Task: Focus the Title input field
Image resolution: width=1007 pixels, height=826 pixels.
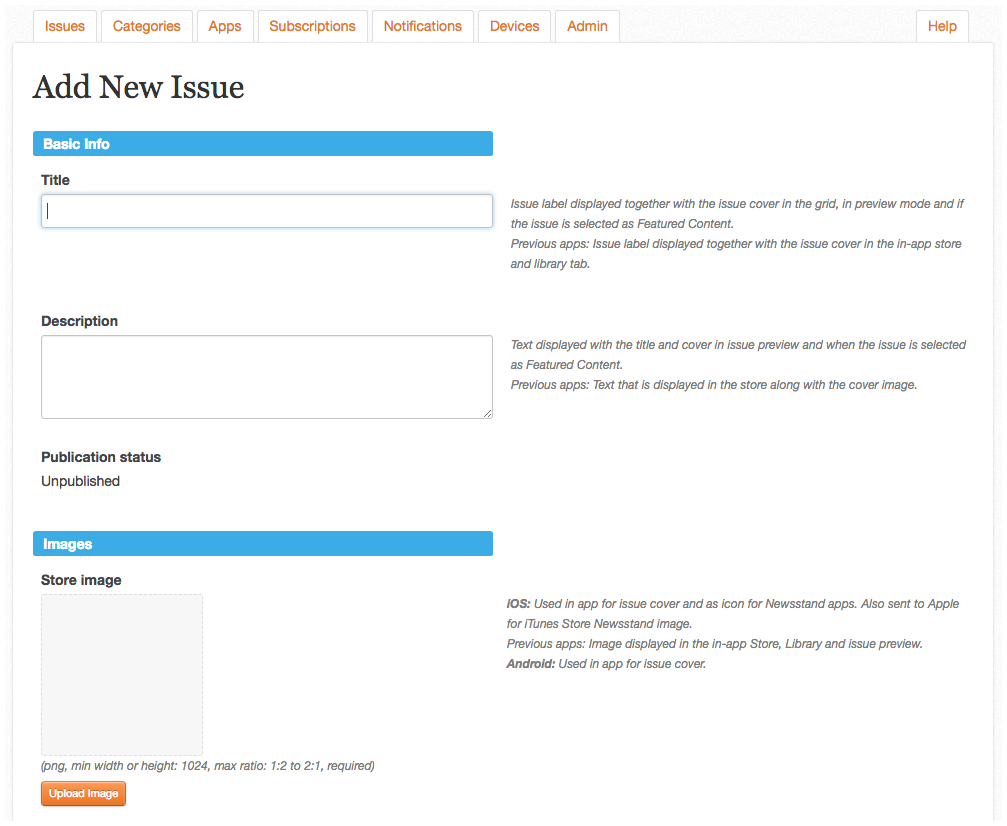Action: click(x=267, y=211)
